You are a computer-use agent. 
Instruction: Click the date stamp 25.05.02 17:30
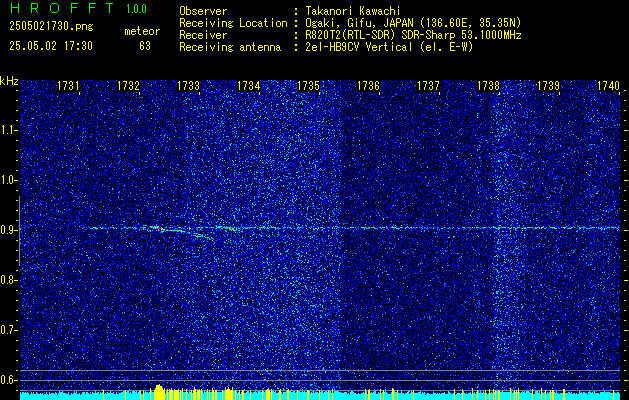(x=51, y=46)
